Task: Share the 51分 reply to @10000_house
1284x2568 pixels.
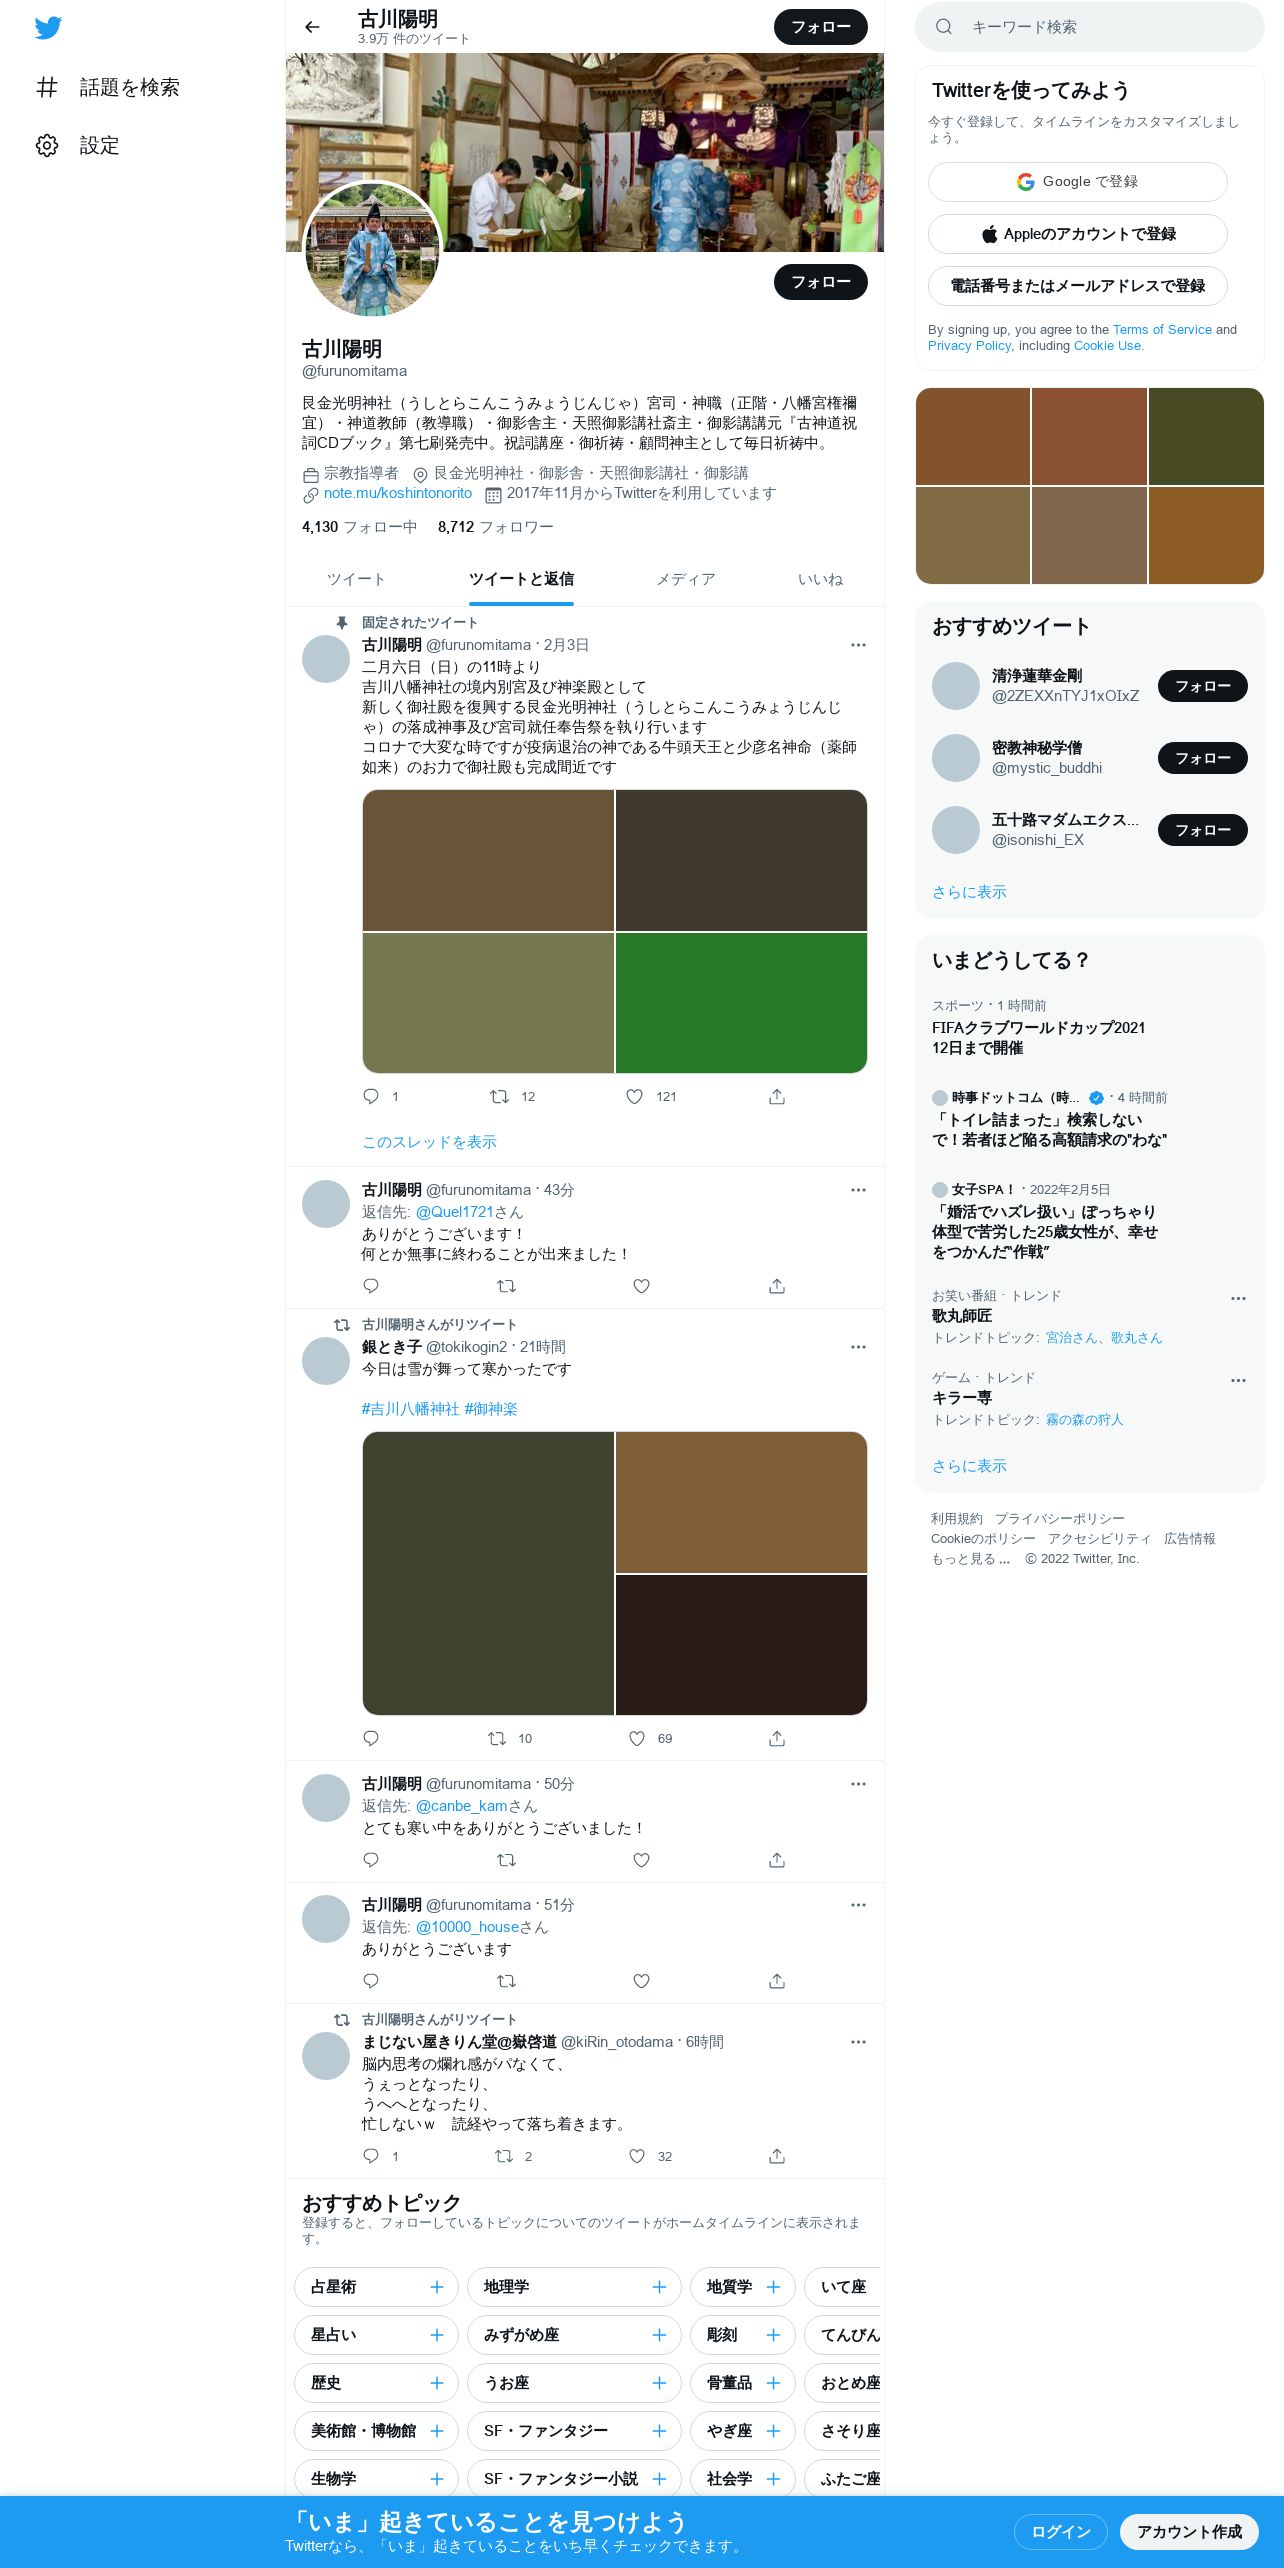Action: pos(777,1981)
